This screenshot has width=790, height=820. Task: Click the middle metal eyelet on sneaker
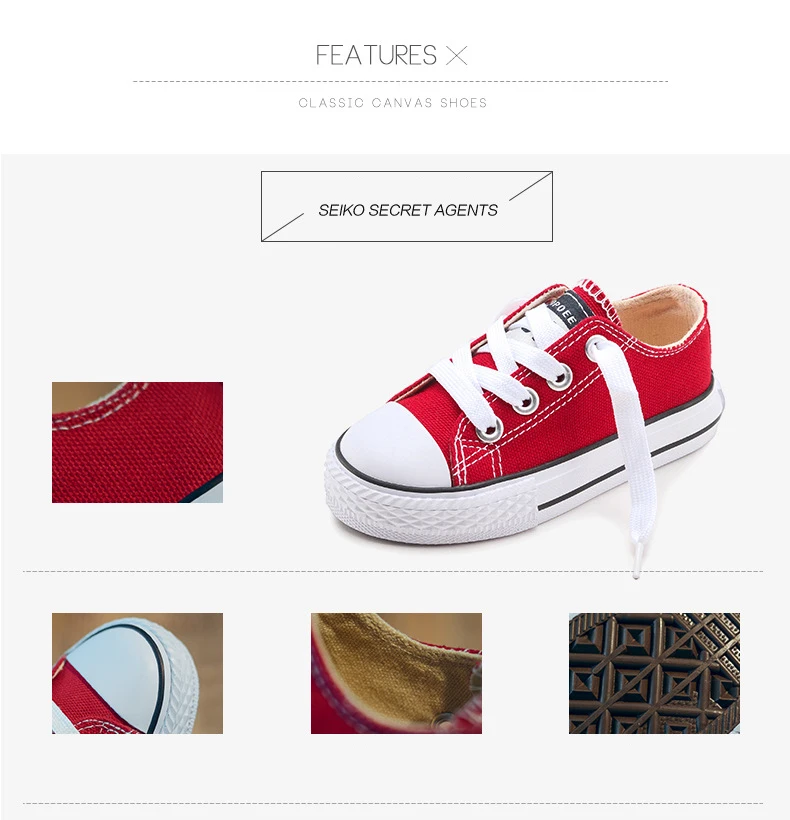click(x=525, y=403)
